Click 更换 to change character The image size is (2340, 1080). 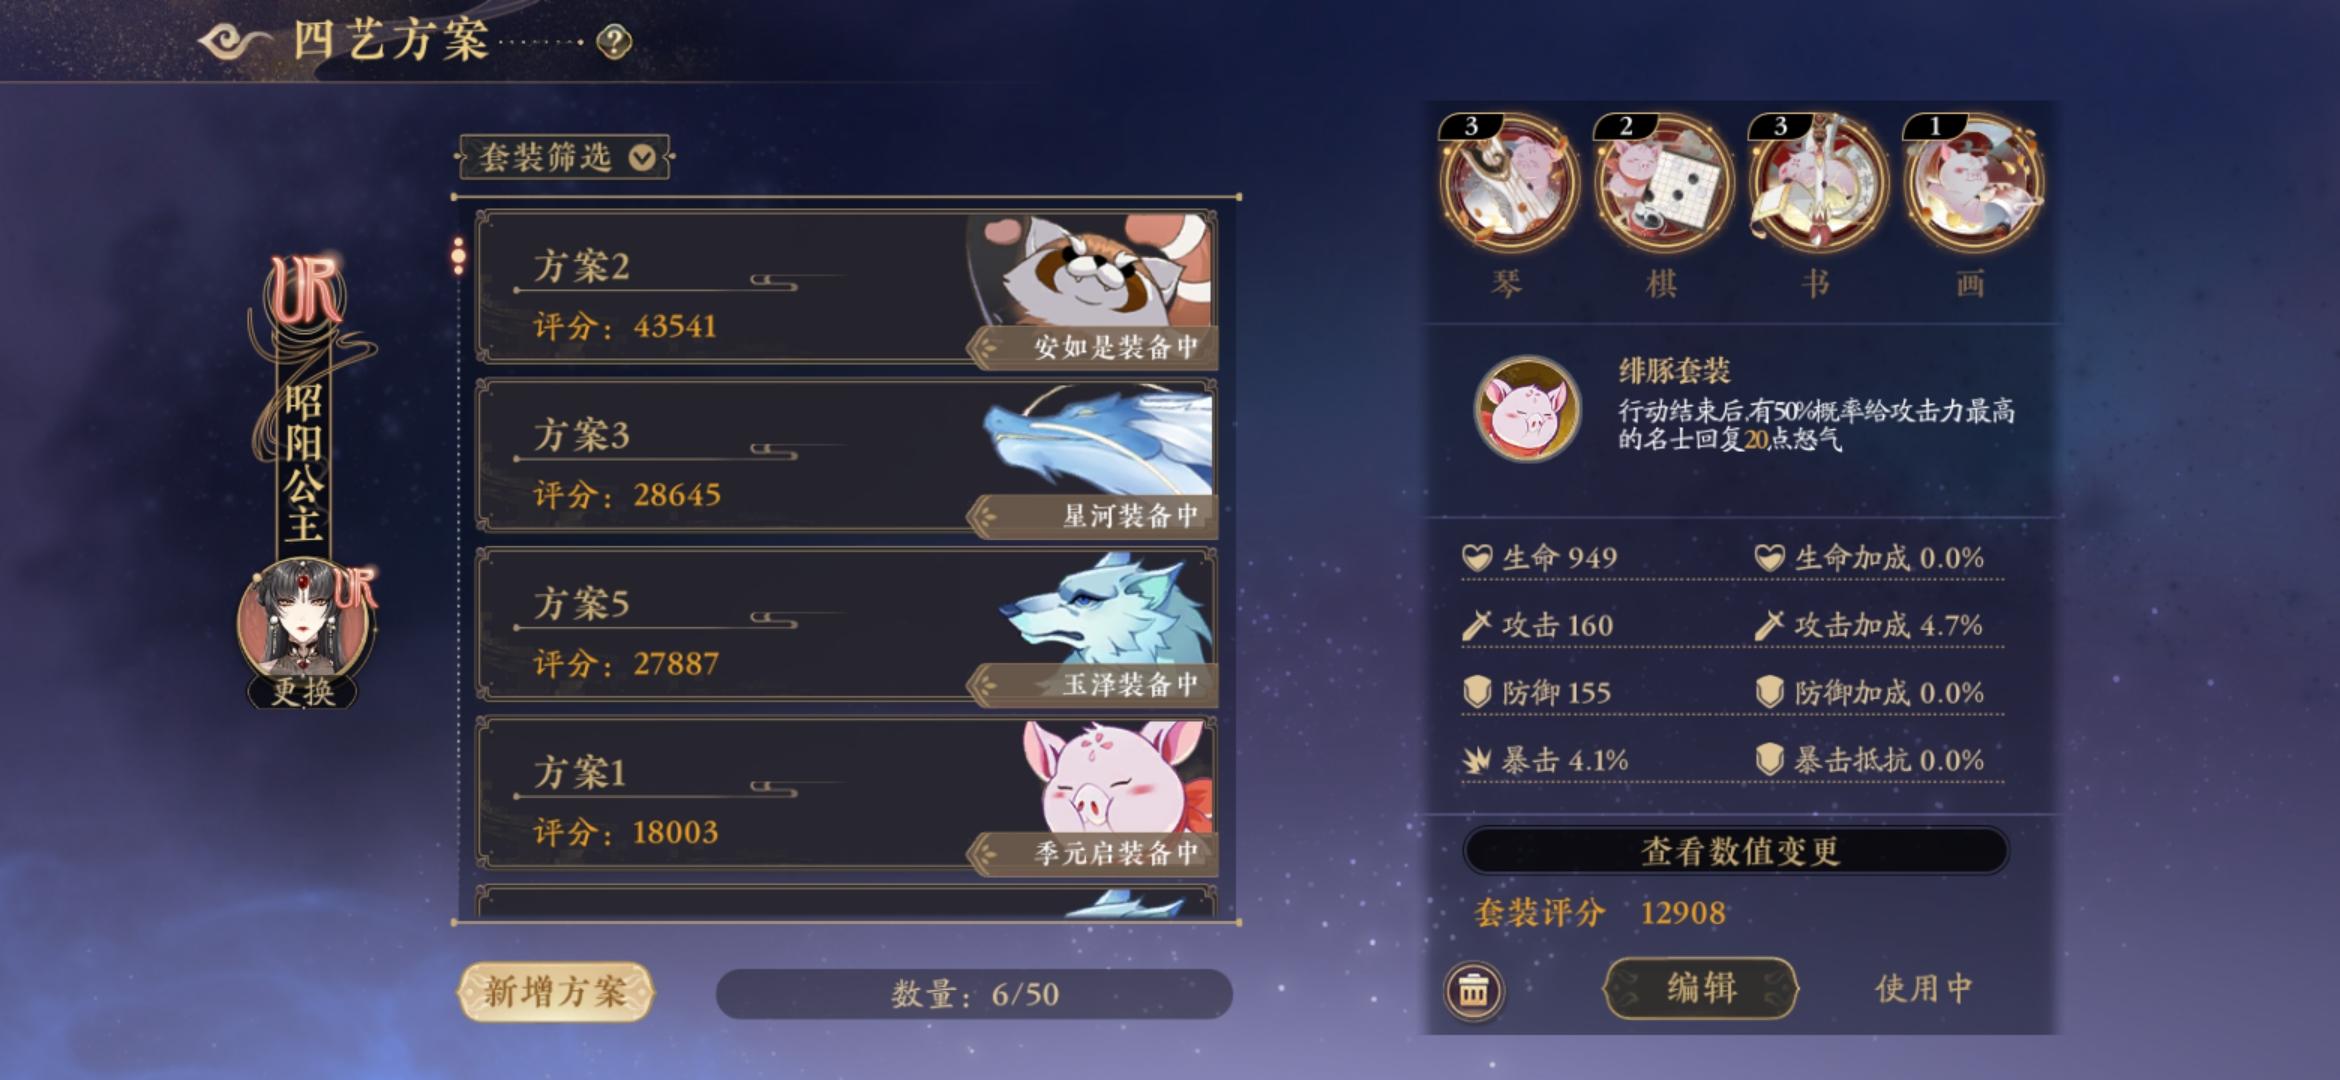[x=303, y=690]
